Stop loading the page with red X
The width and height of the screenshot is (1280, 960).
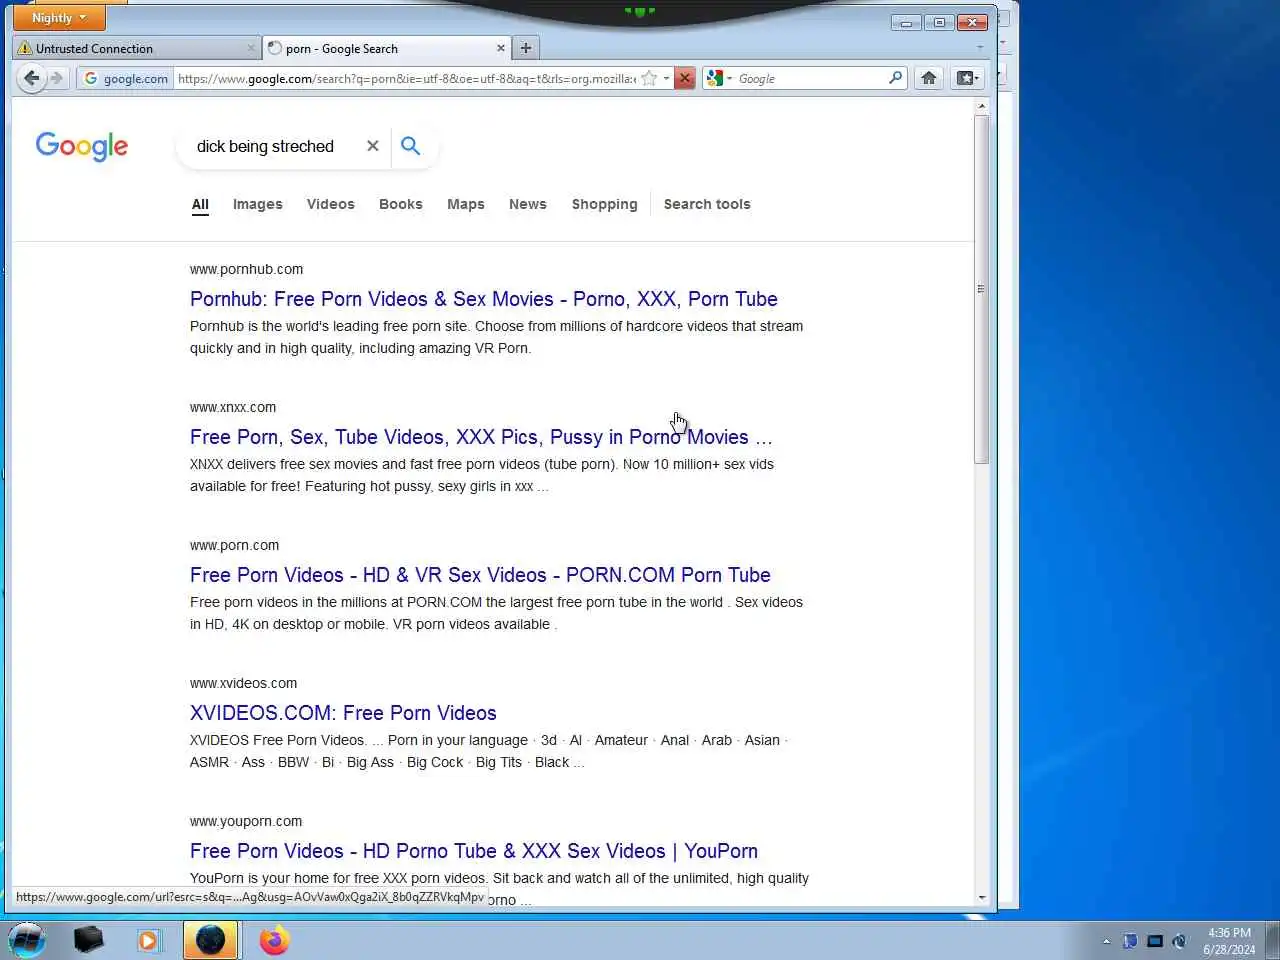[x=684, y=78]
